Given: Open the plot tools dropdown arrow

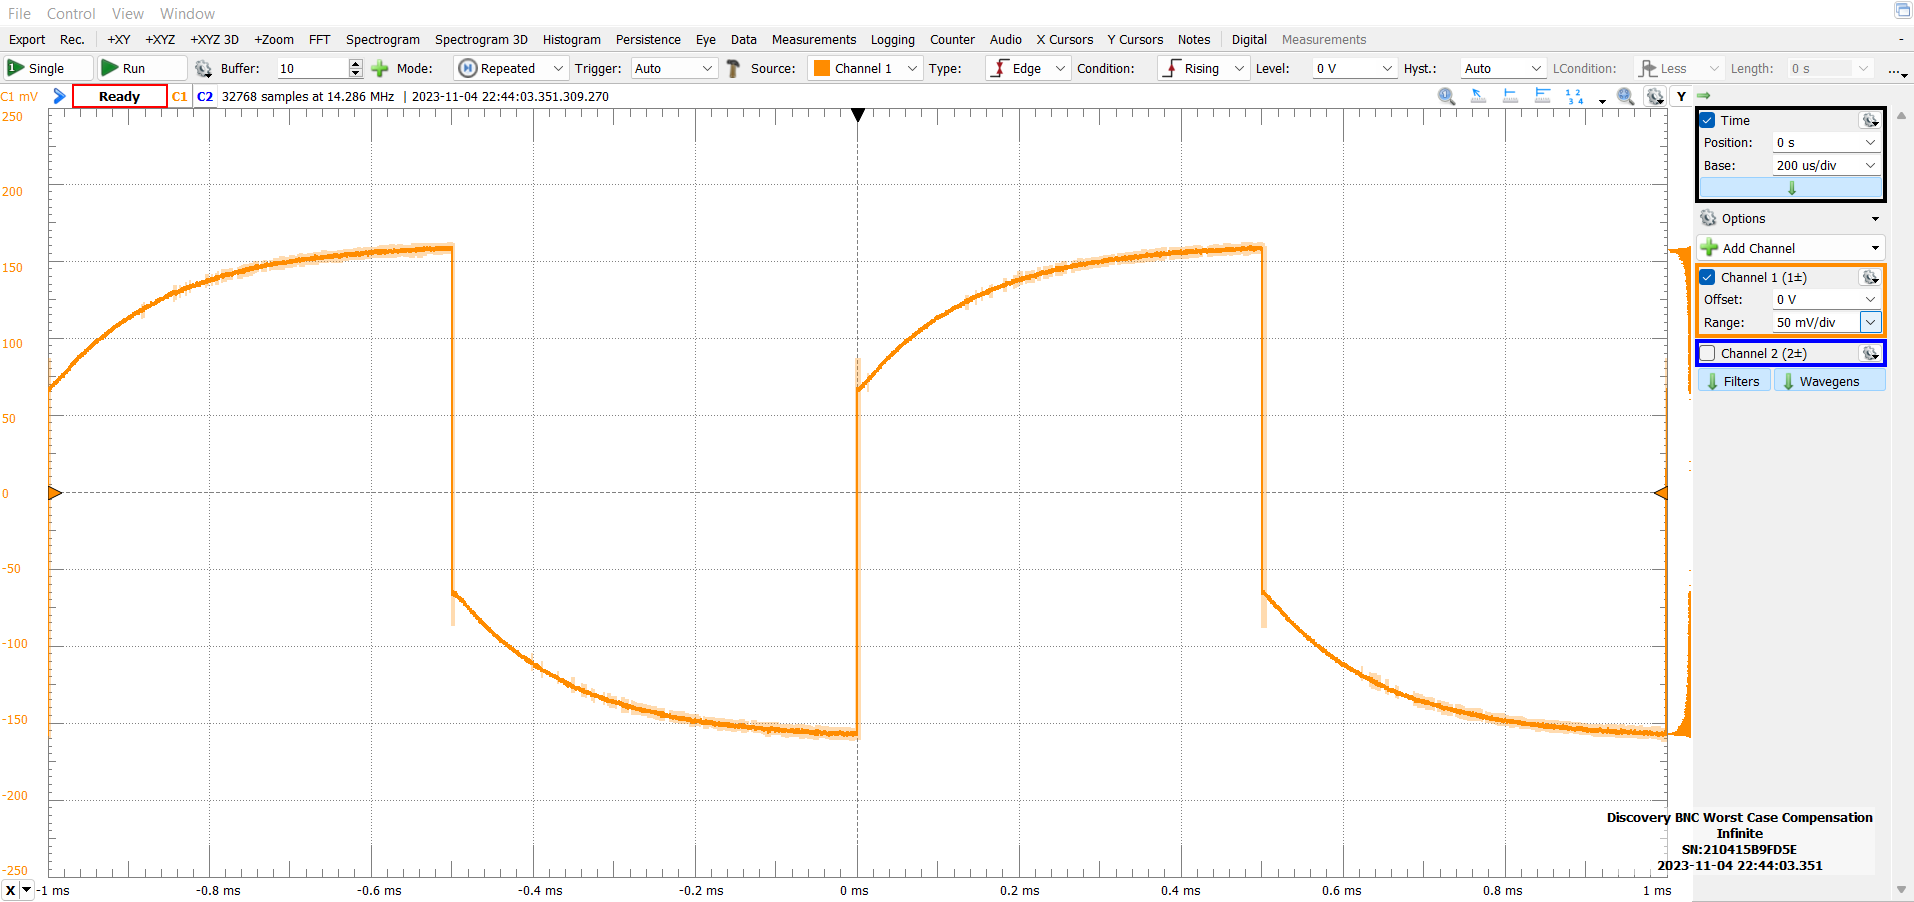Looking at the screenshot, I should (1602, 100).
